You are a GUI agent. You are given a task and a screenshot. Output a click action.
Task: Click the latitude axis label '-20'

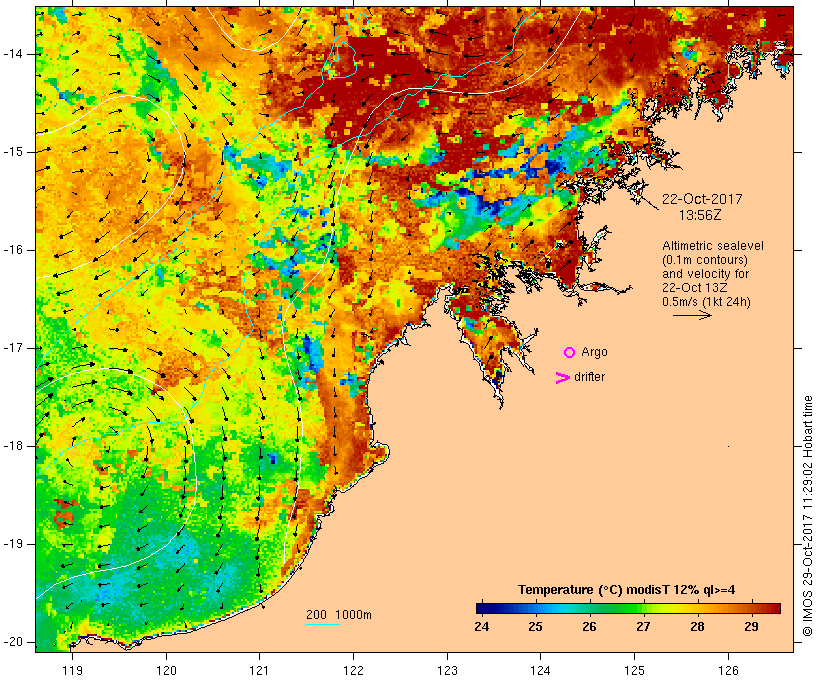point(13,642)
